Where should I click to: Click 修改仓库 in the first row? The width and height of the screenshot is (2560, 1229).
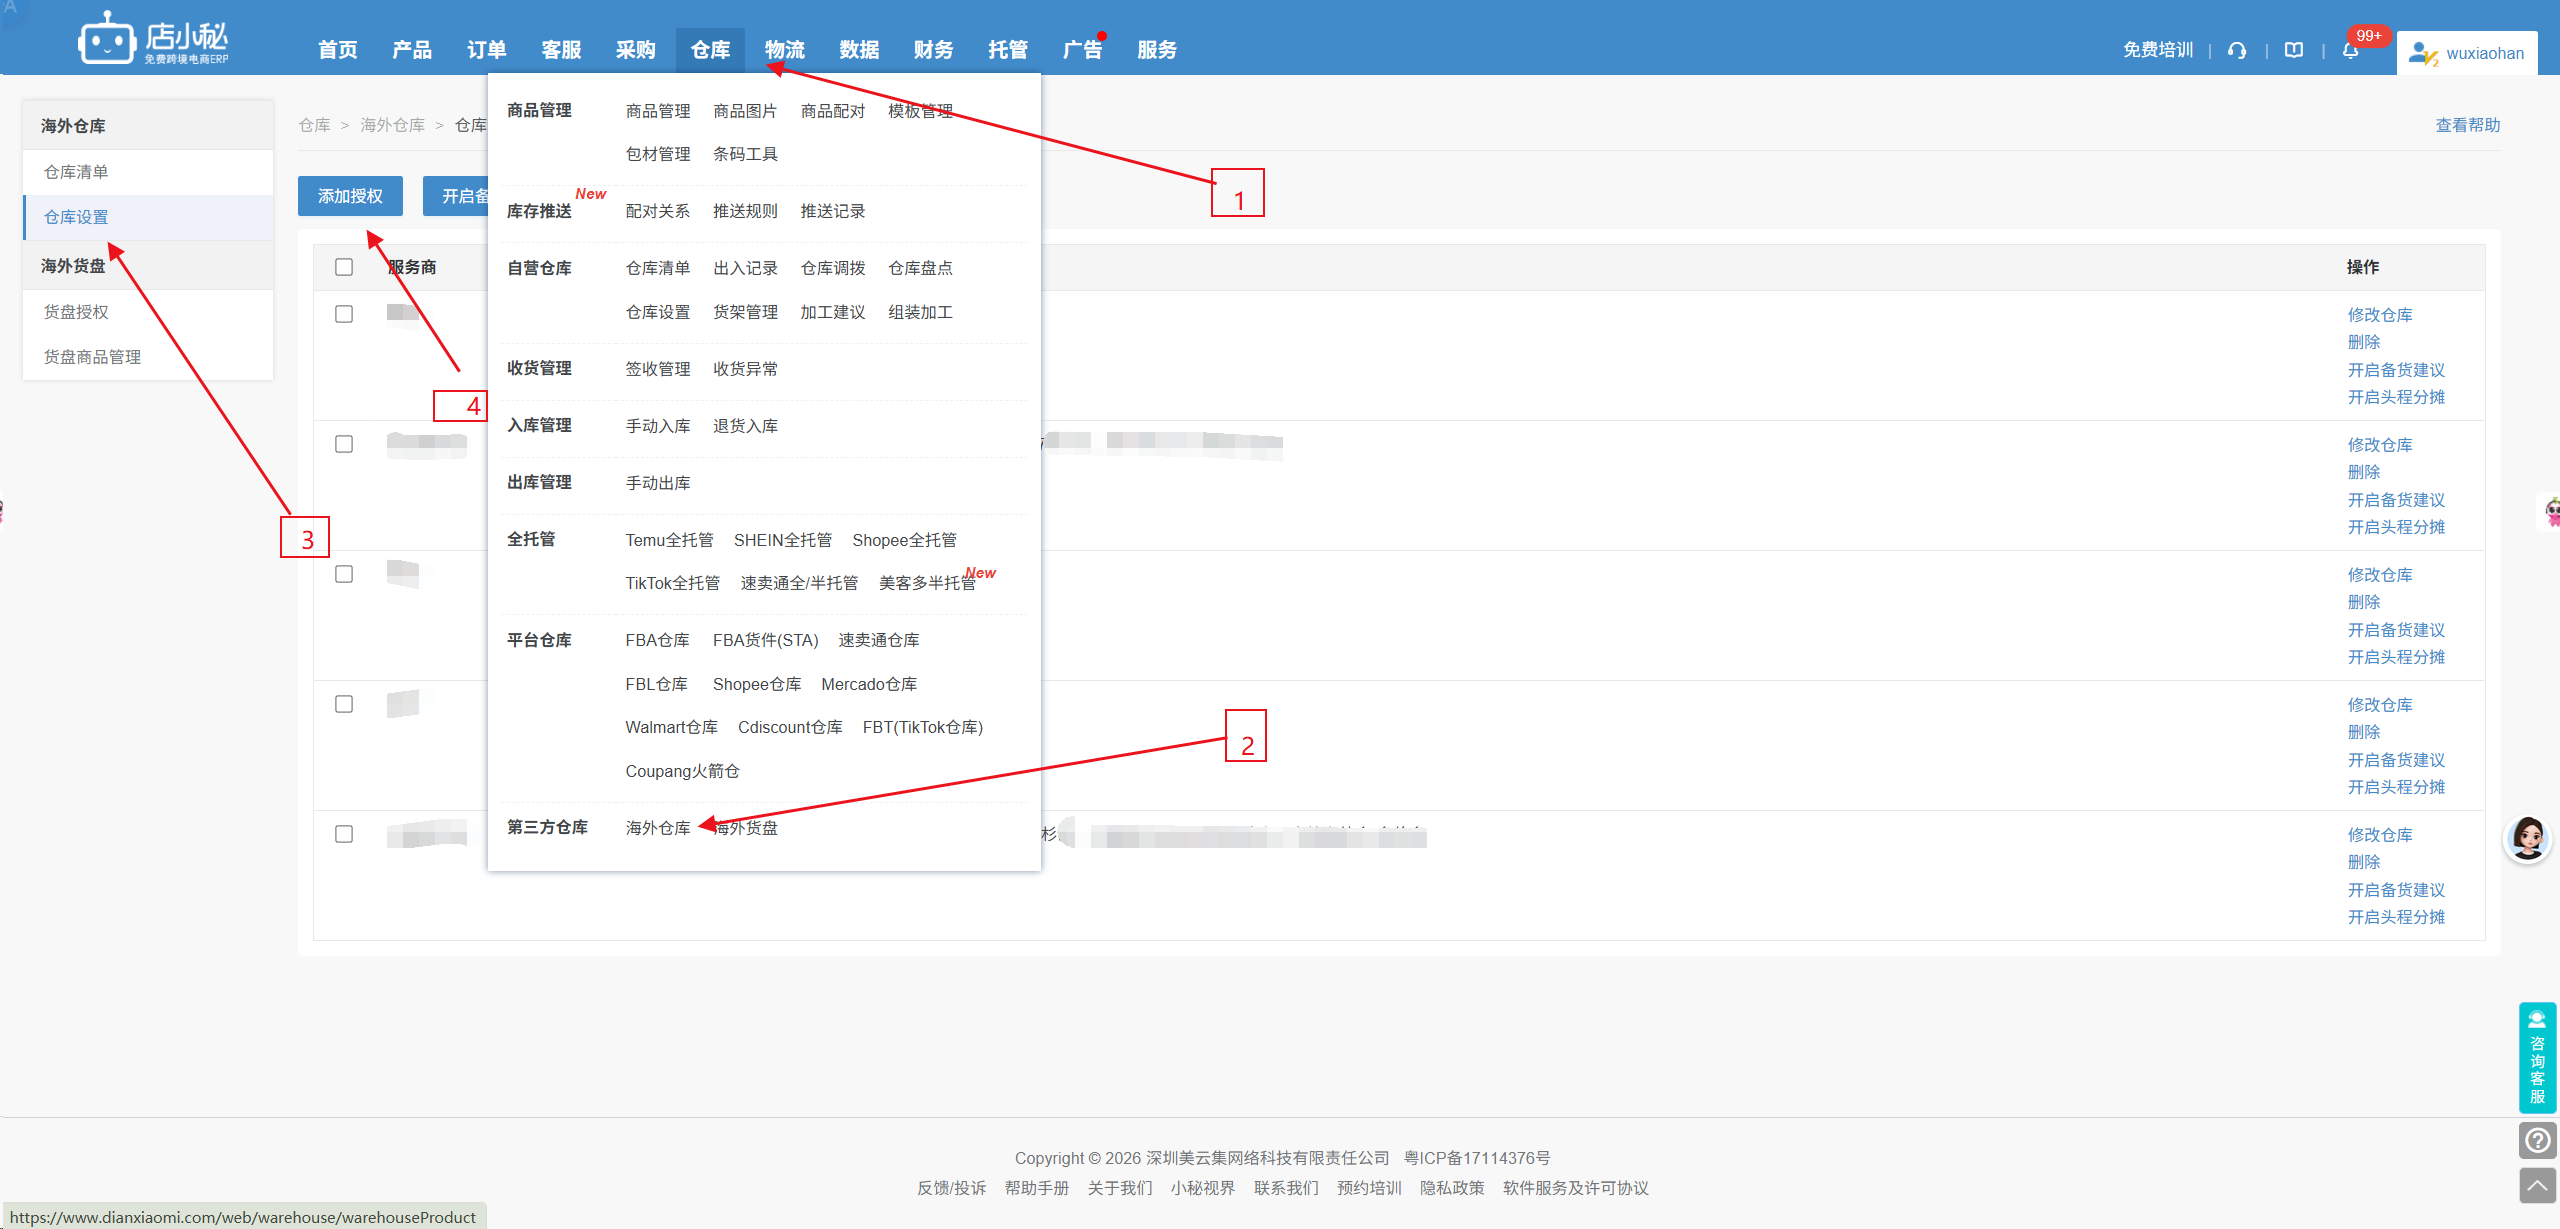[x=2380, y=314]
